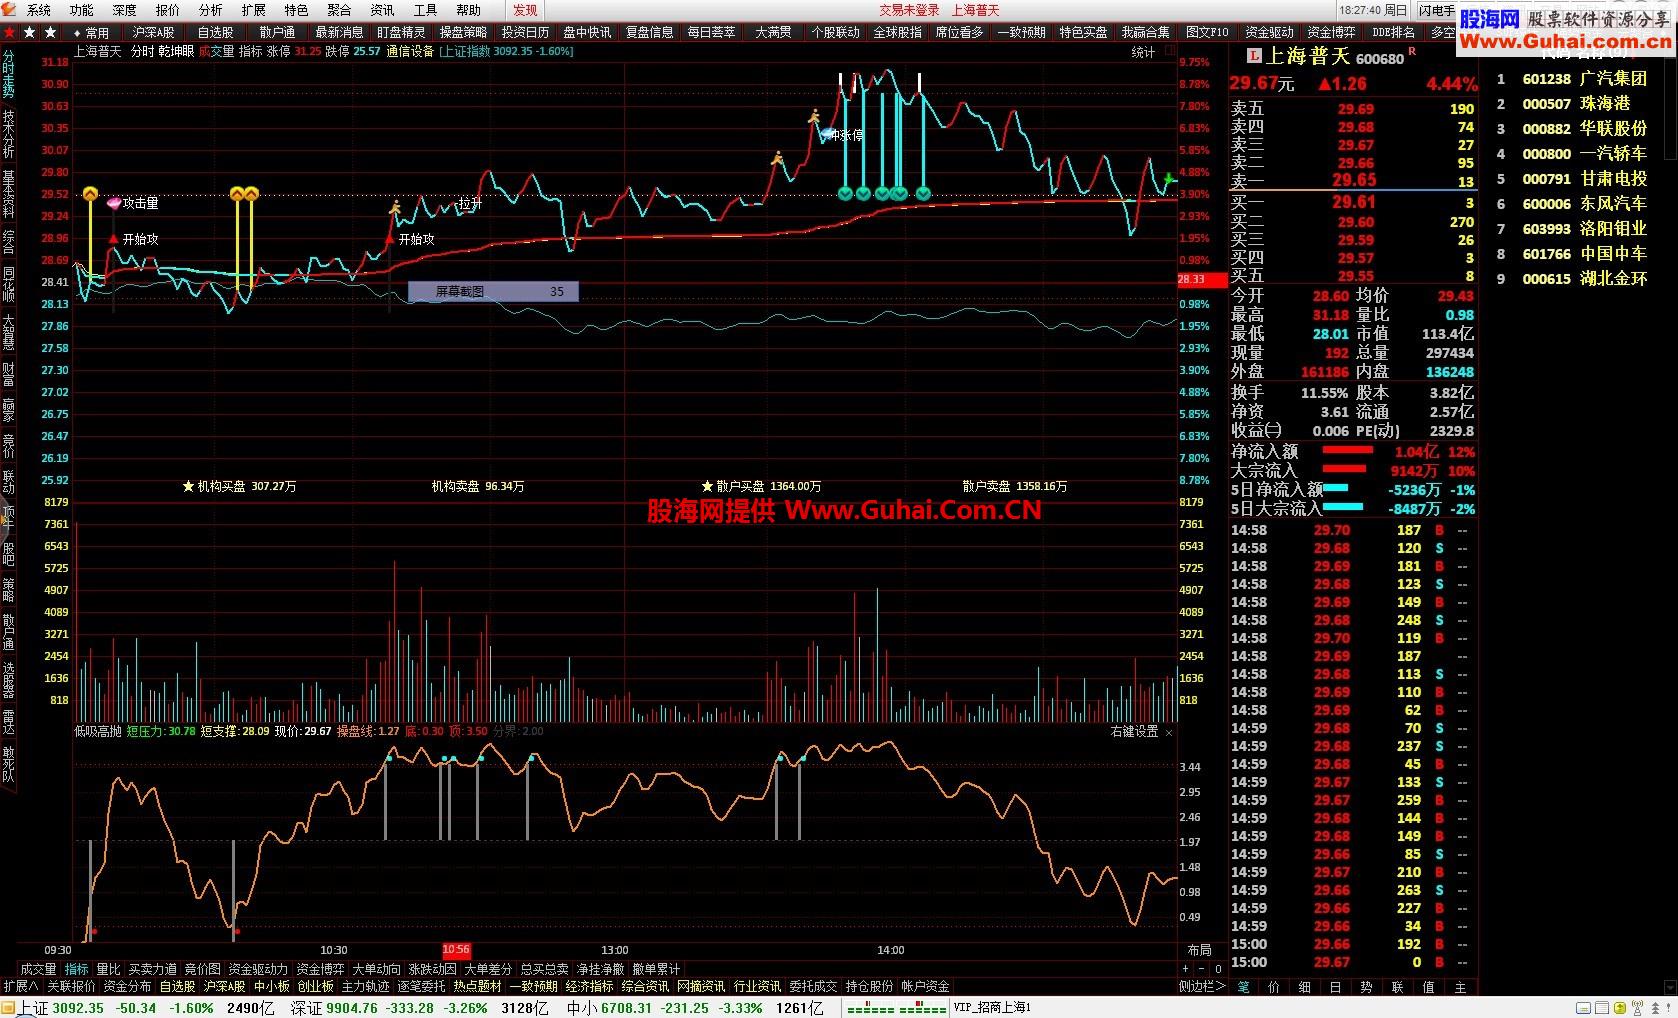Screen dimensions: 1678x1018
Task: Switch to 大单动向 indicator tab
Action: pyautogui.click(x=376, y=969)
